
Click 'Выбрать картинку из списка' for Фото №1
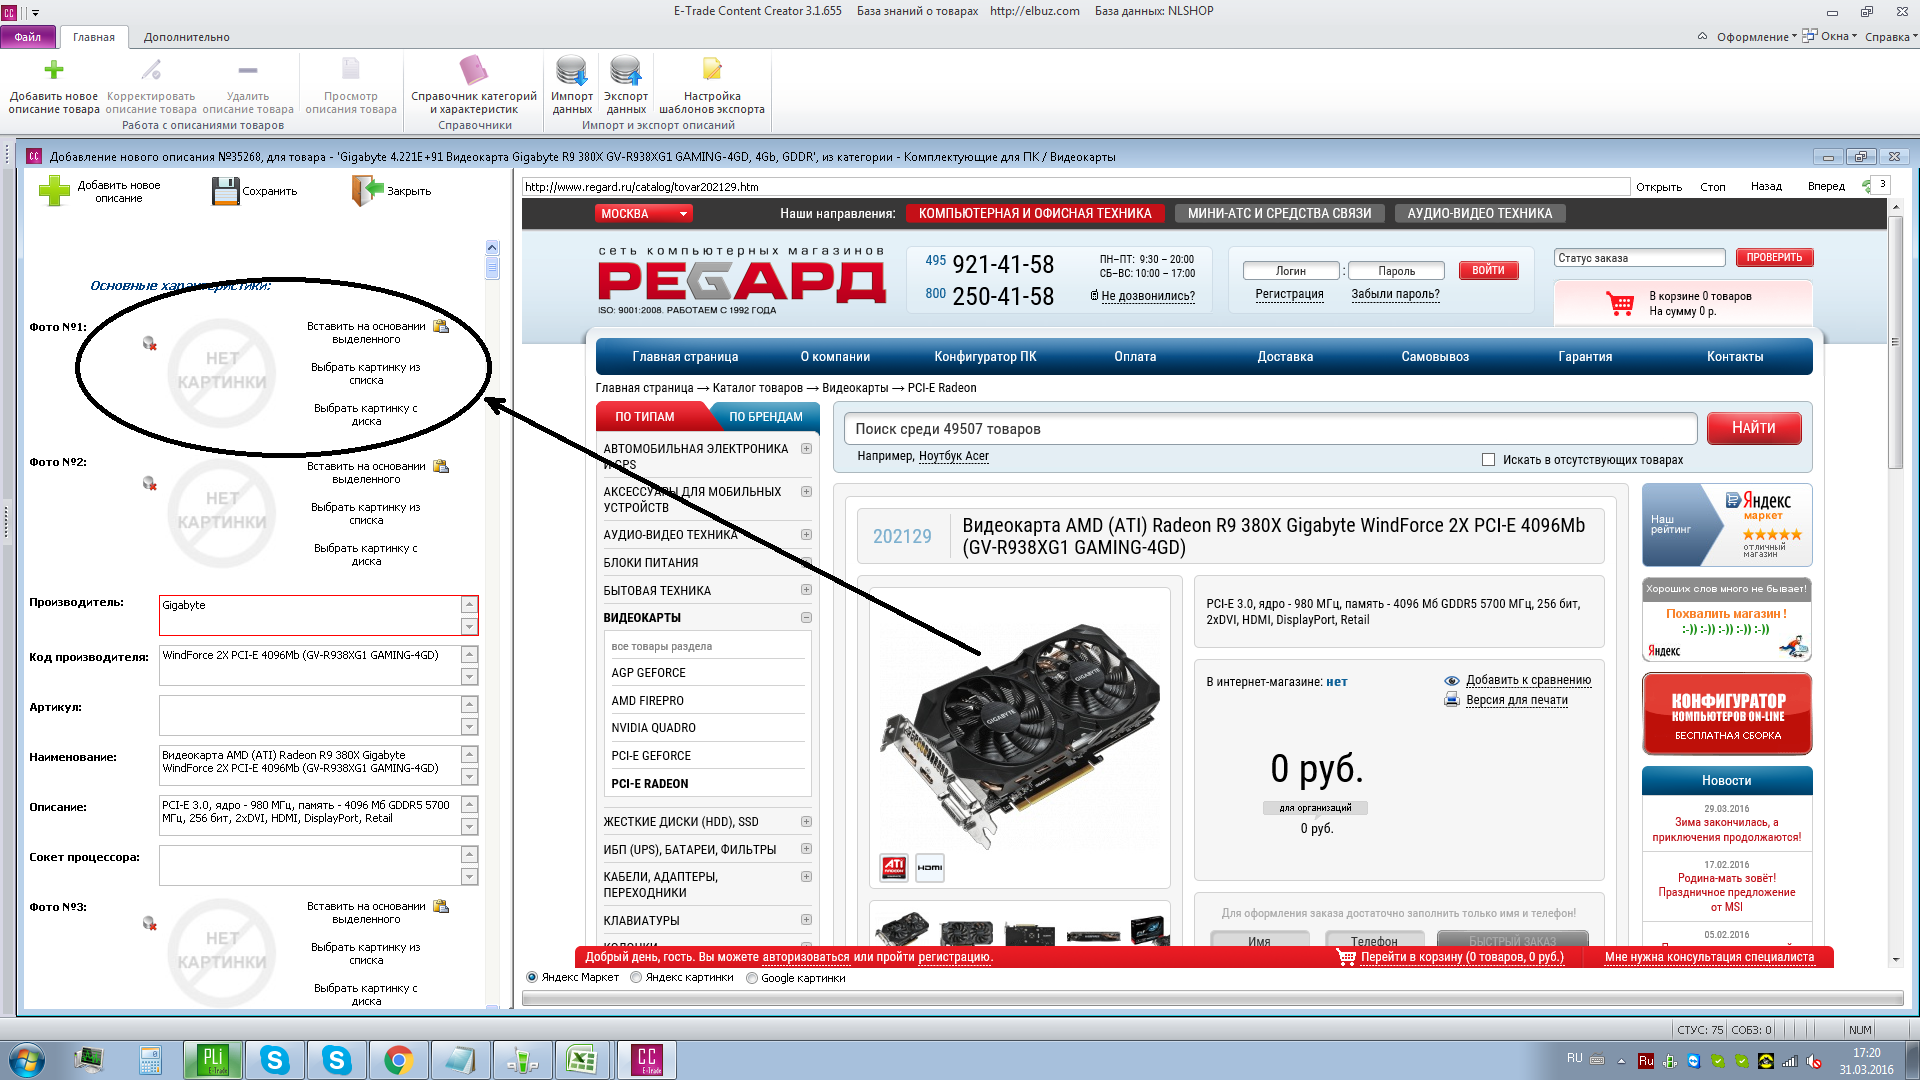(366, 374)
